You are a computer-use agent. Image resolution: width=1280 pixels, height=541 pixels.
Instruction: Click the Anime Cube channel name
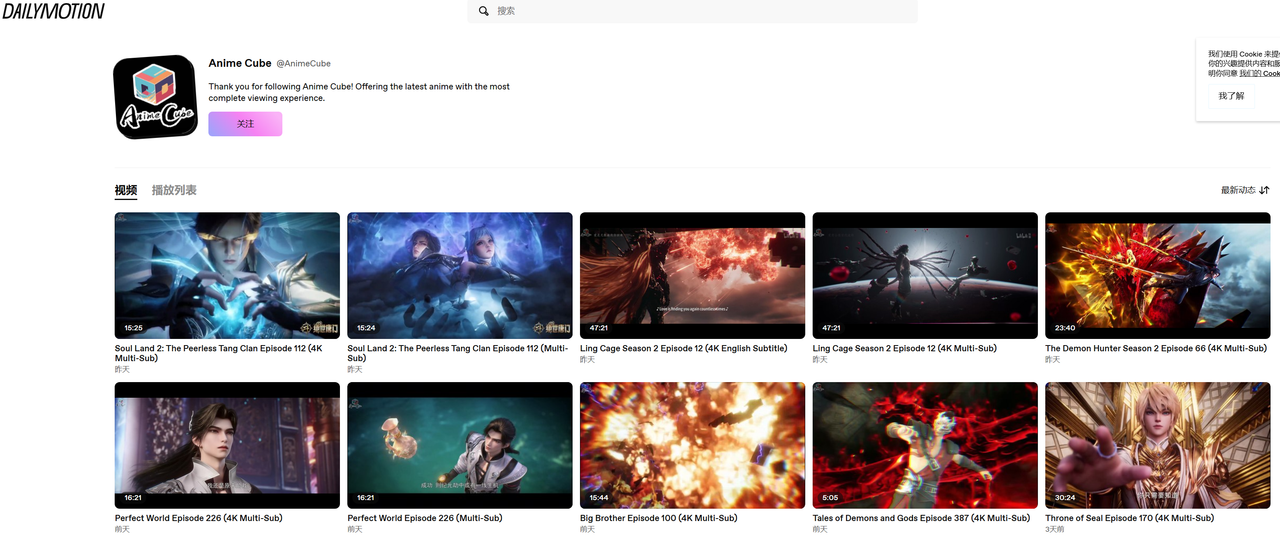click(240, 63)
